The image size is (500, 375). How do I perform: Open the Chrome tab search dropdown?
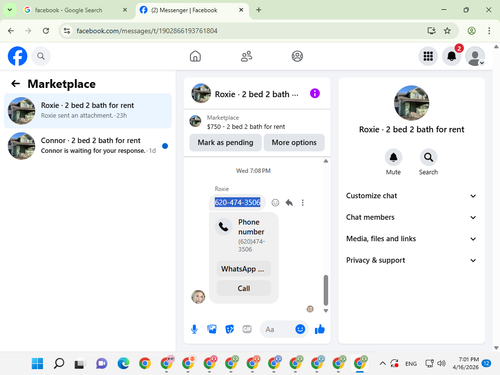tap(10, 10)
